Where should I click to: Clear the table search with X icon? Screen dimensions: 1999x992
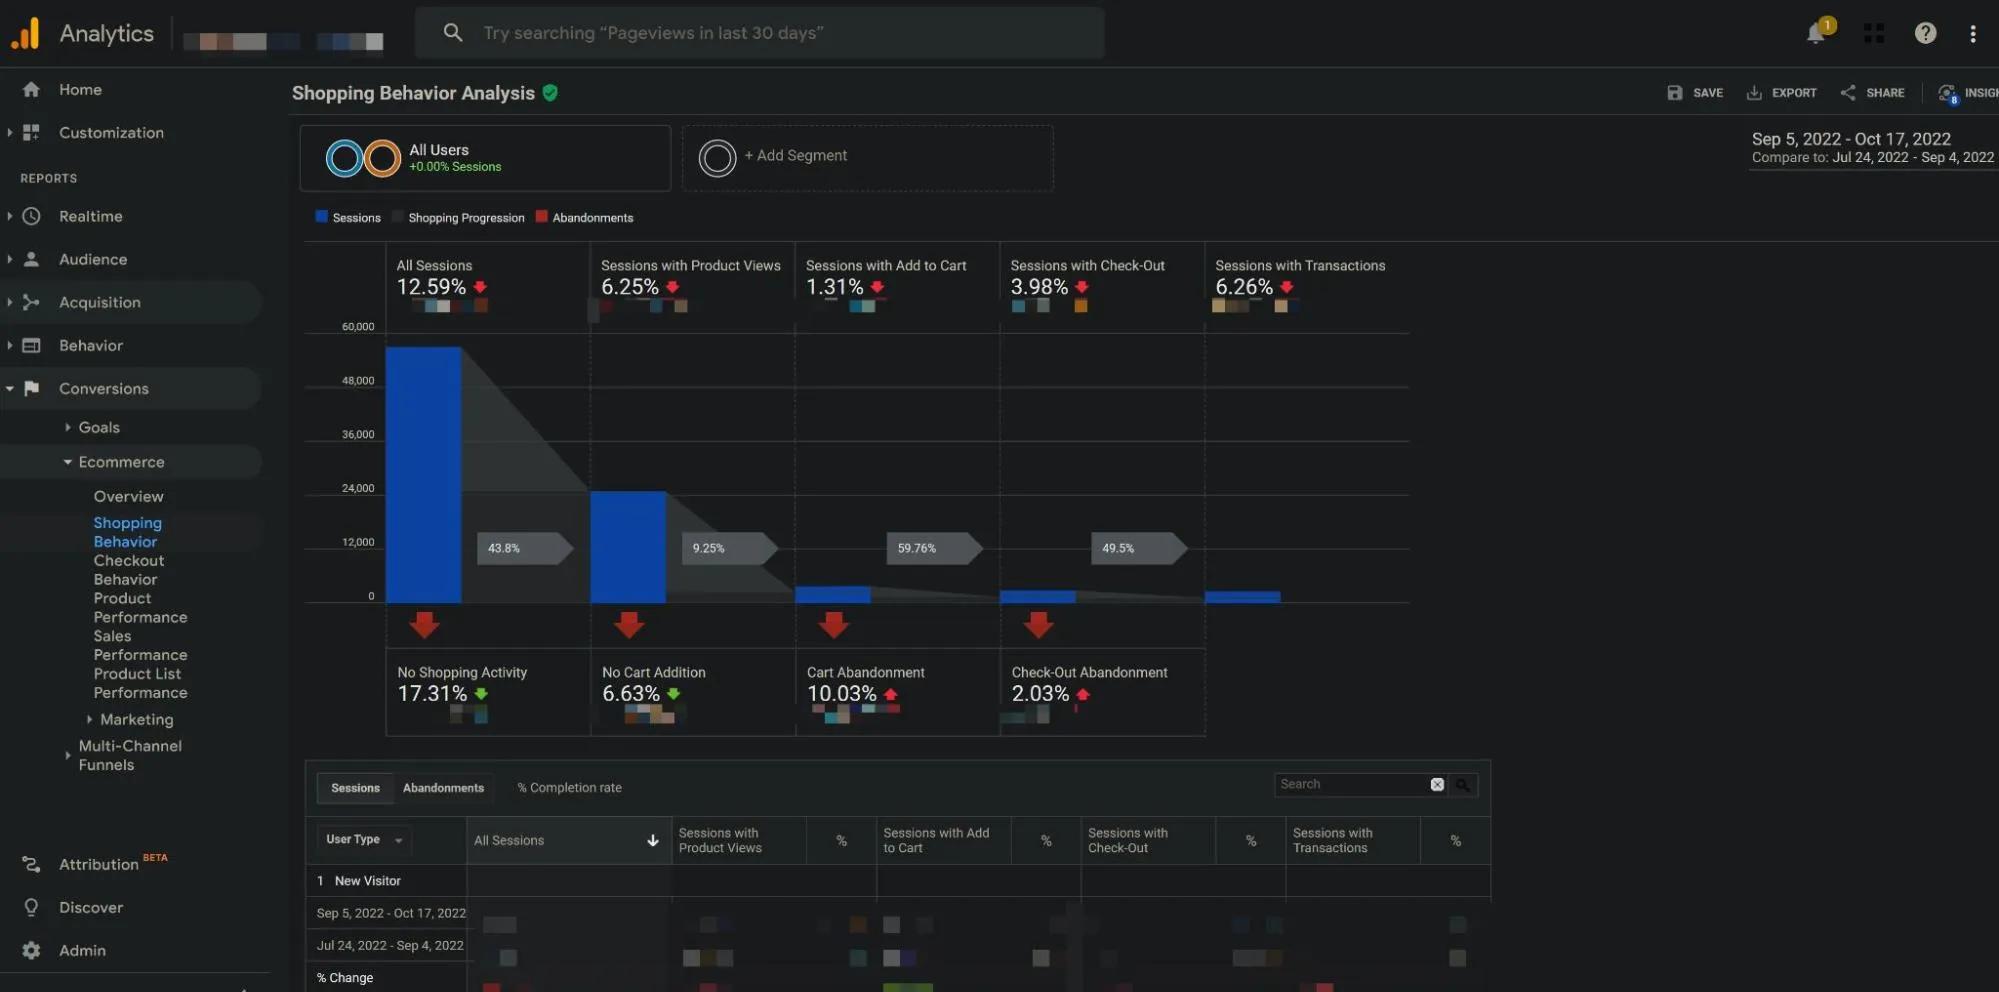[1437, 785]
